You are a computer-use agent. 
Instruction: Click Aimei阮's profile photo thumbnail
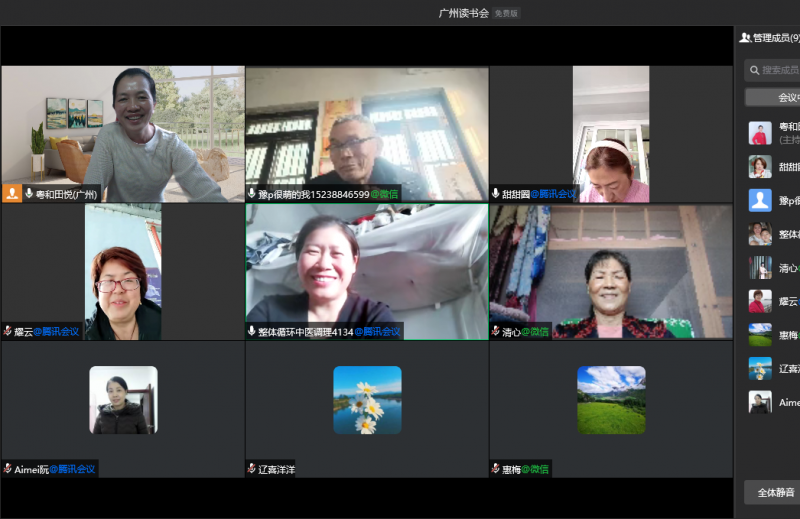pos(123,399)
